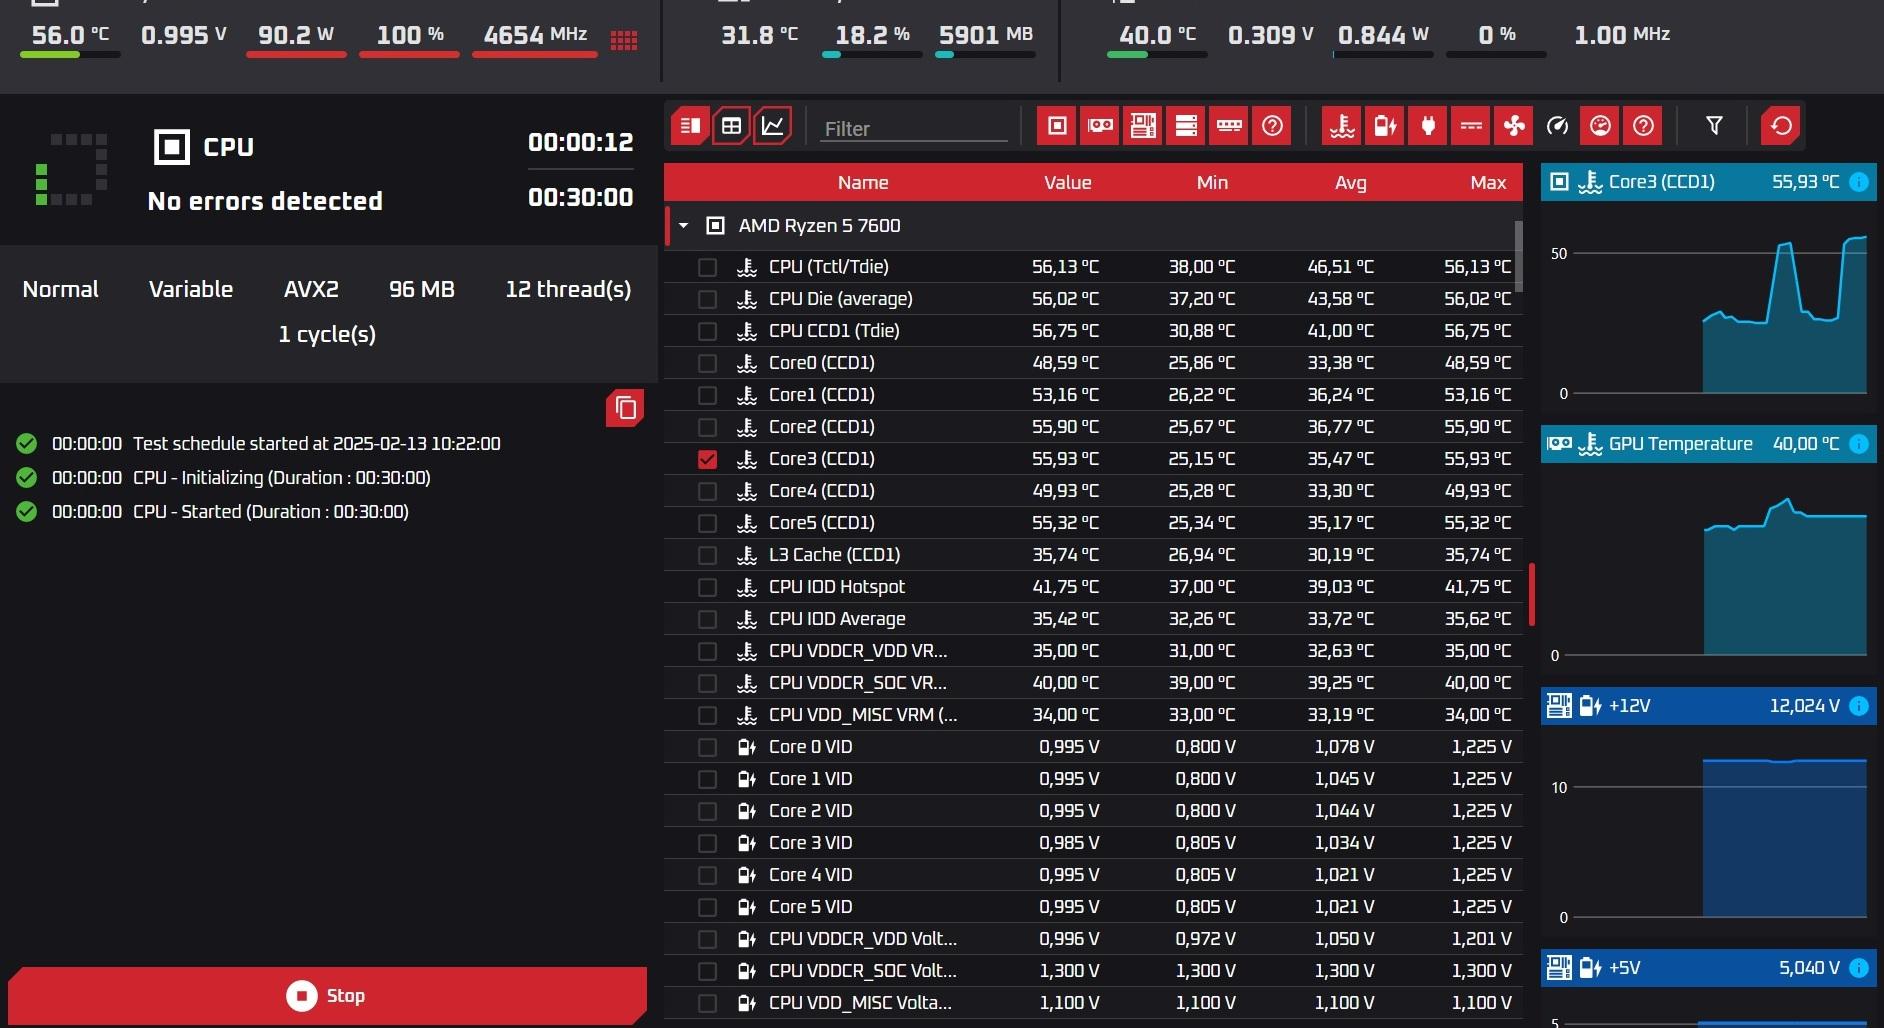Click the 'AVX2' instruction set label
1884x1028 pixels.
(311, 289)
